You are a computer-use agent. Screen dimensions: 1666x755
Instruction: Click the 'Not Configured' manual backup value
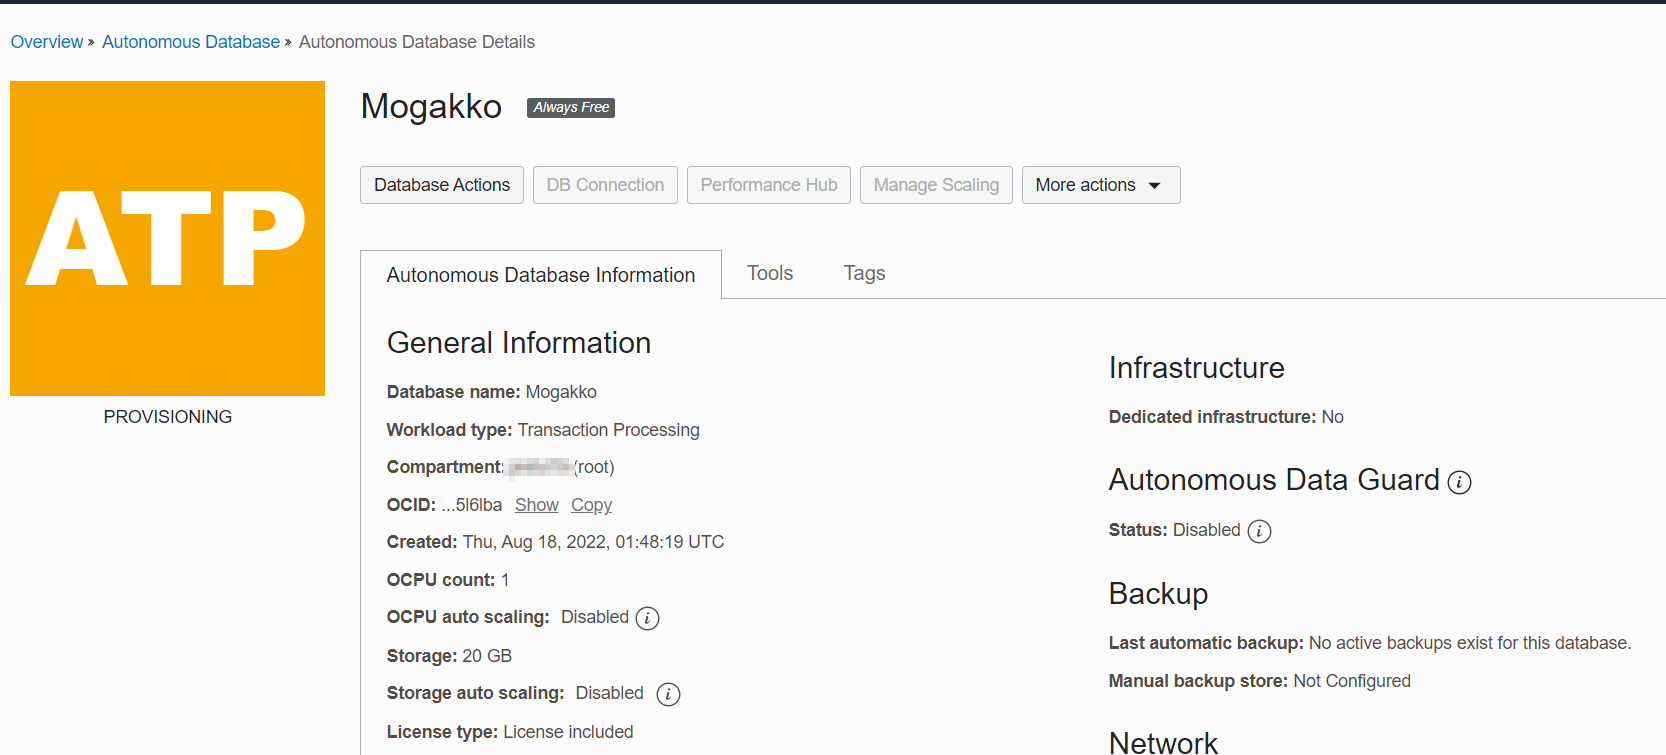point(1352,681)
